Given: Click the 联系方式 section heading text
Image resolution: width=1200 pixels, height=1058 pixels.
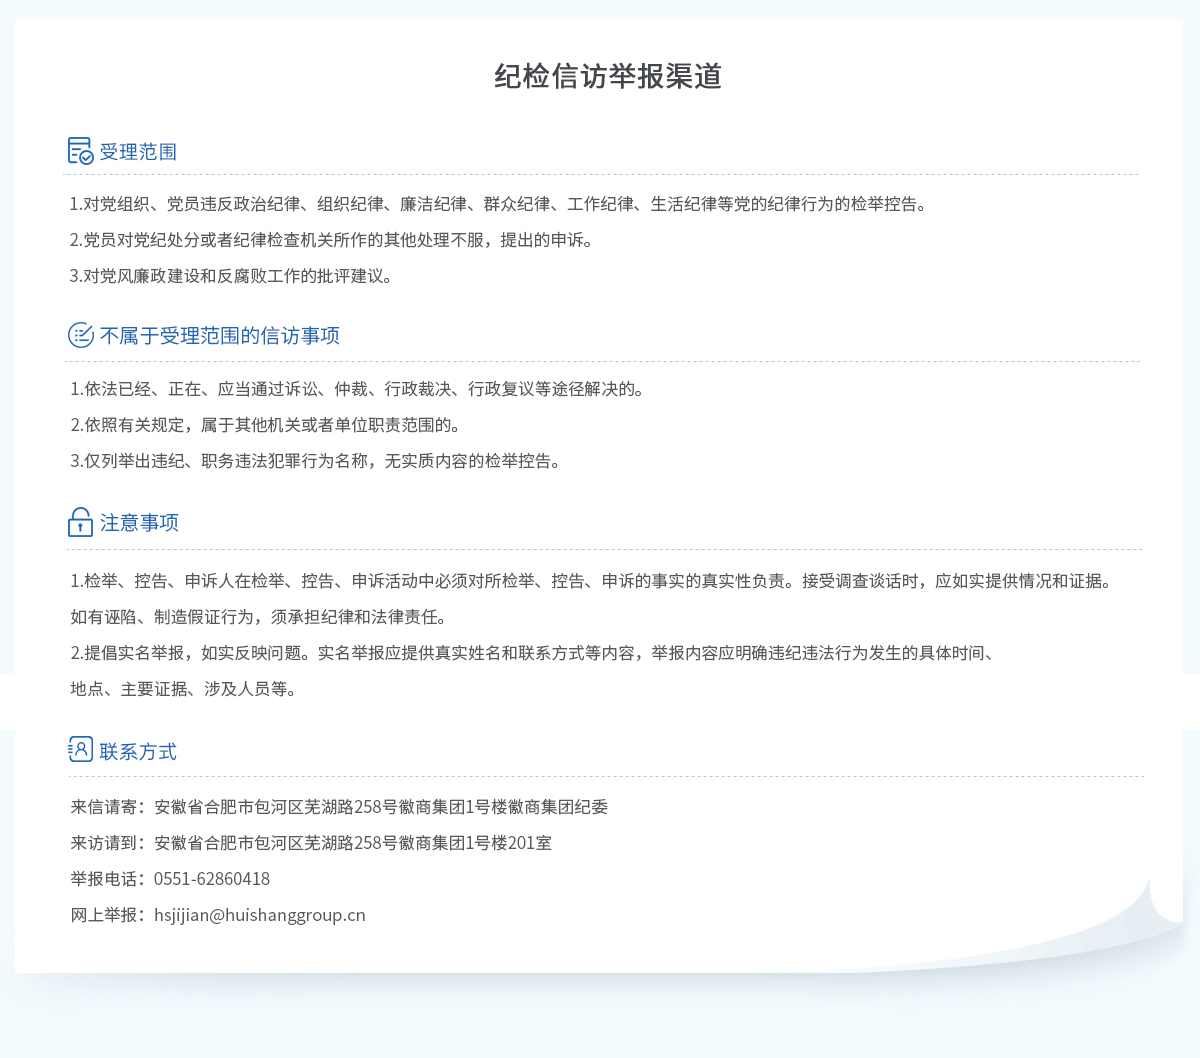Looking at the screenshot, I should click(138, 752).
